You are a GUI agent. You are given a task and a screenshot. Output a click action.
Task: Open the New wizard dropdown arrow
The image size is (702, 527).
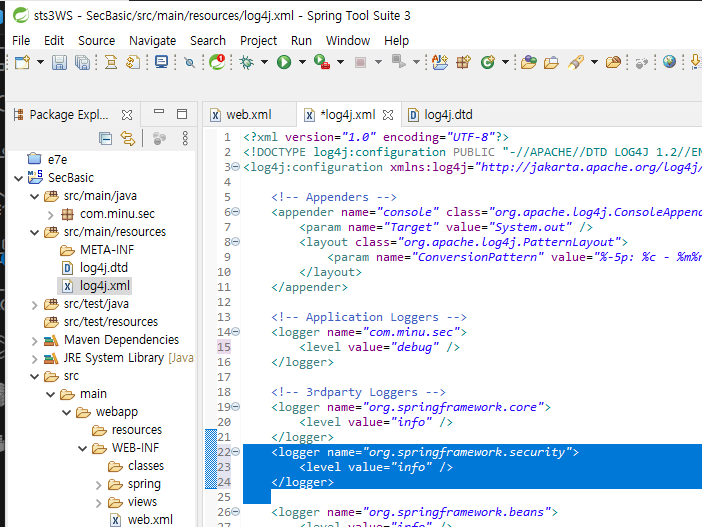[40, 62]
